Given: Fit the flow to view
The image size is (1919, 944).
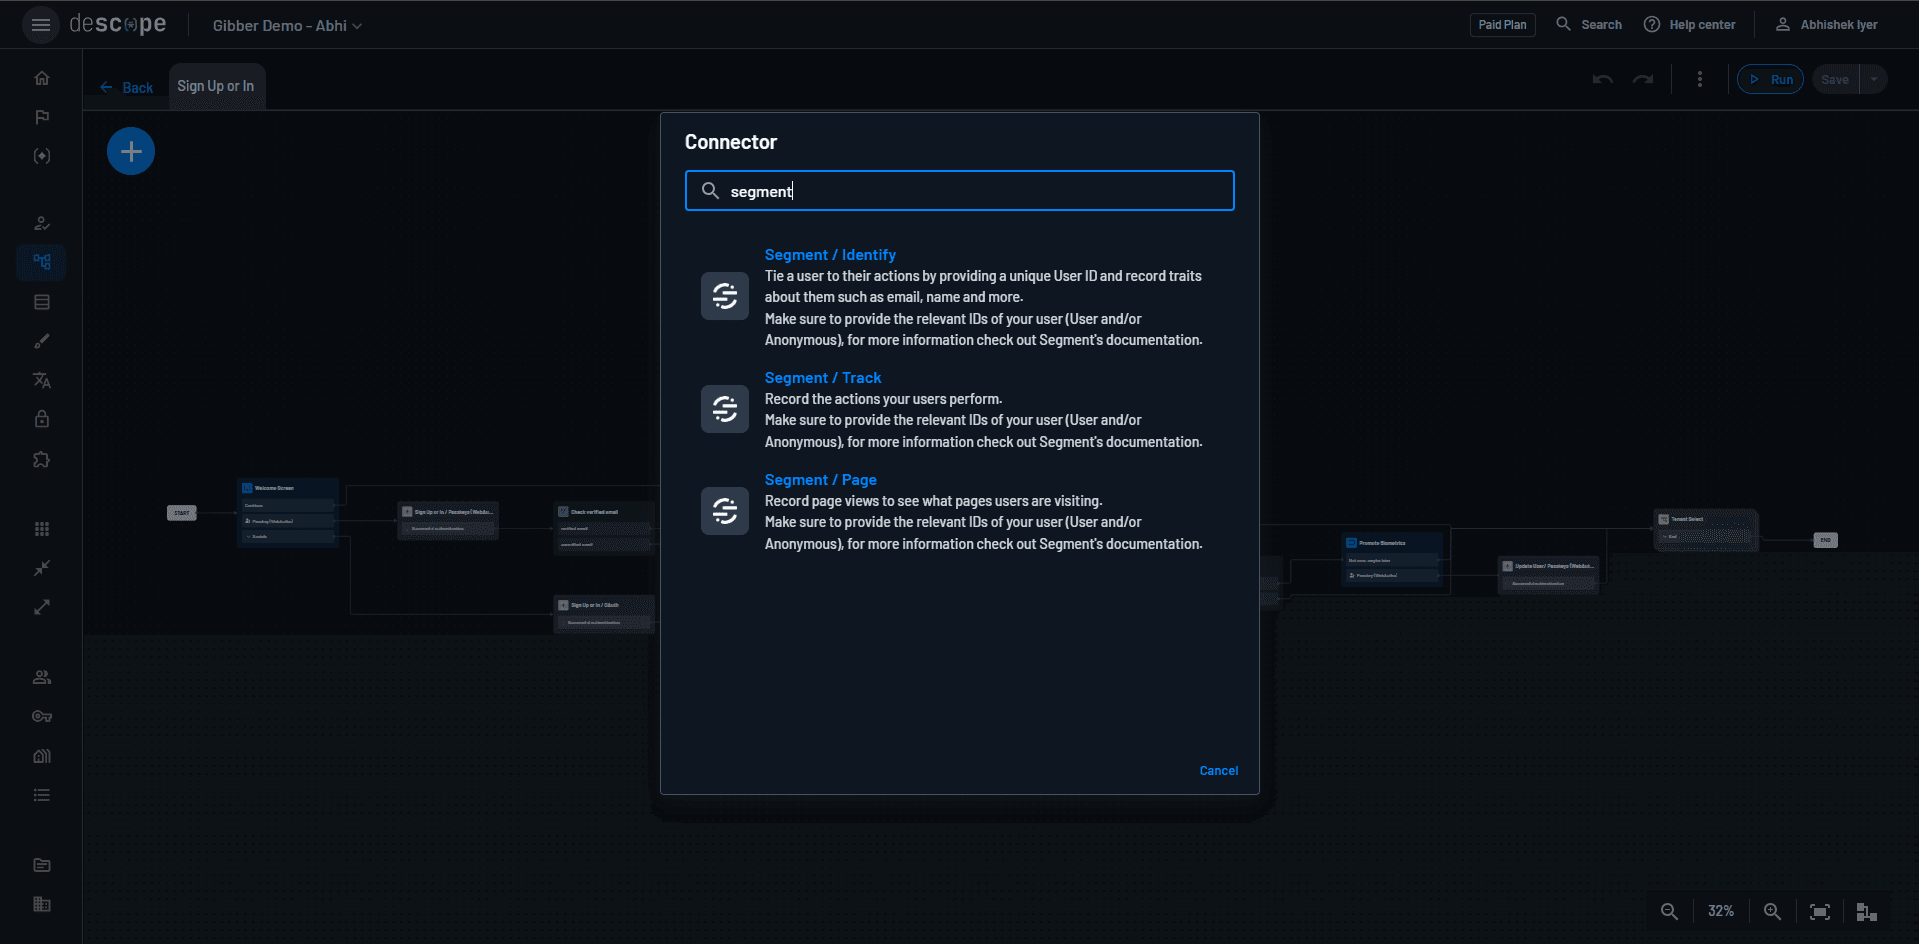Looking at the screenshot, I should [x=1820, y=911].
